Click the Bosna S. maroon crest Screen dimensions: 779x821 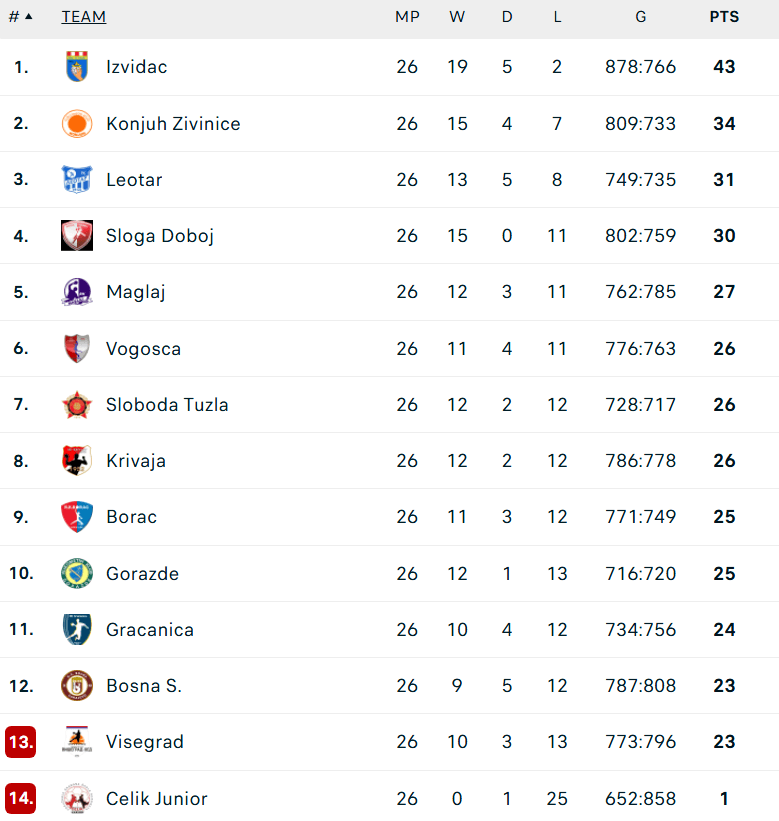pyautogui.click(x=77, y=685)
